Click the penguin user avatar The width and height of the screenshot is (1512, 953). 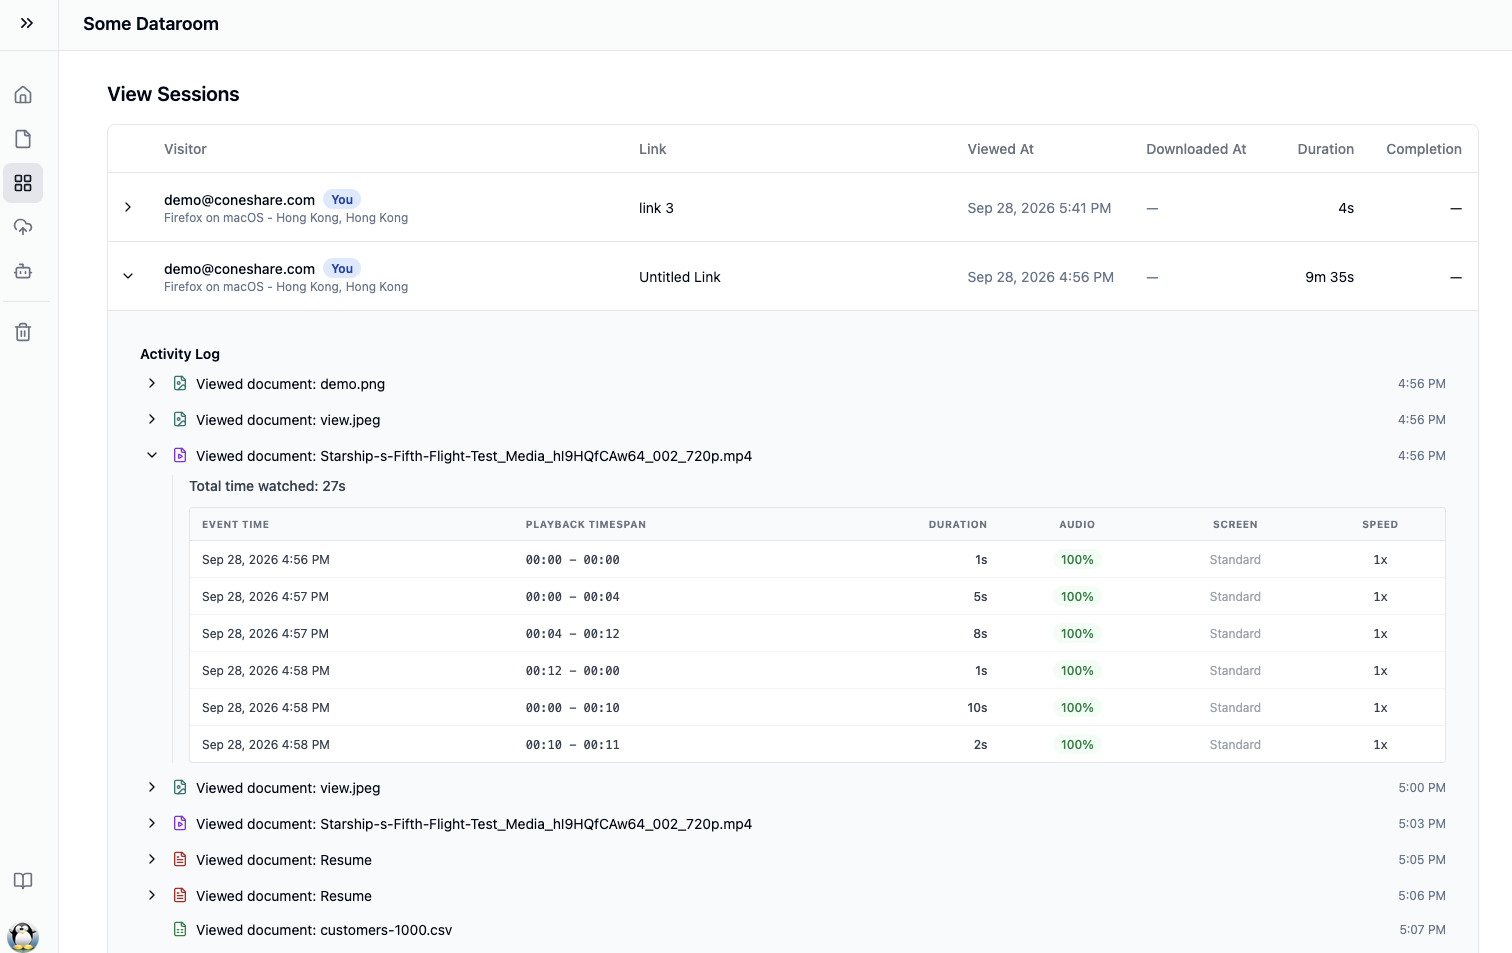(x=23, y=937)
